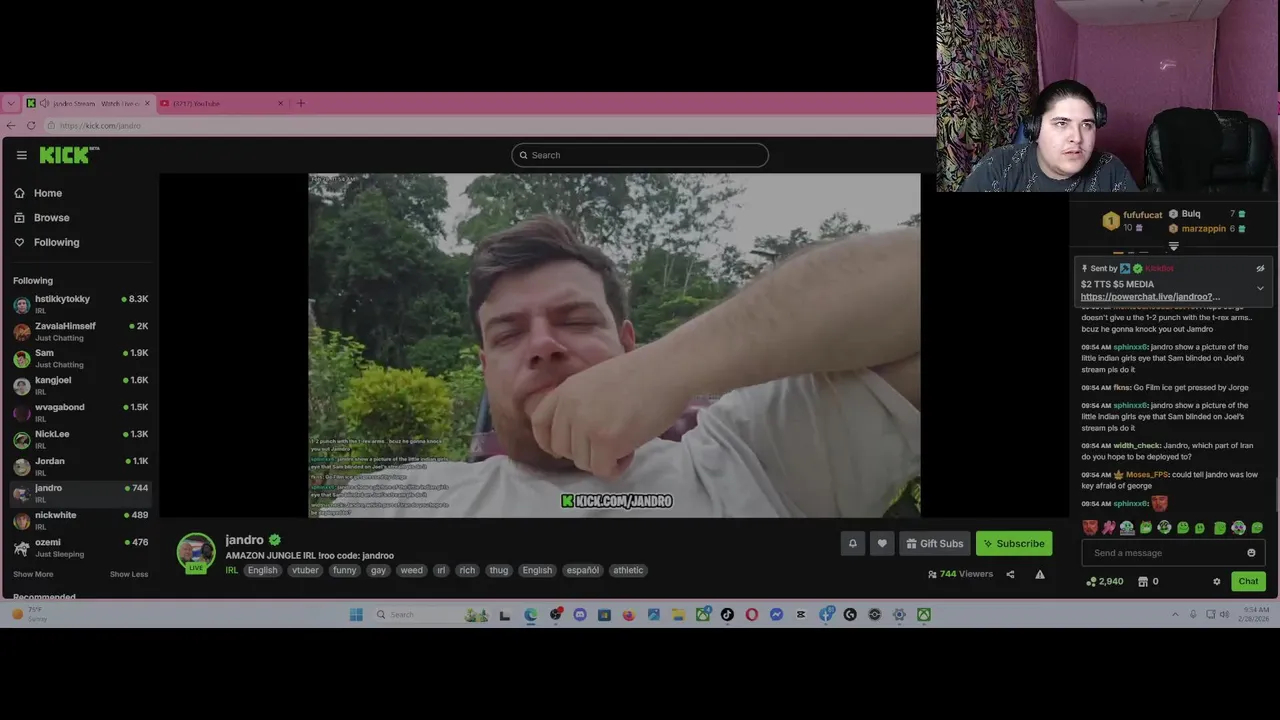
Task: Expand following list with Show More
Action: click(x=33, y=574)
